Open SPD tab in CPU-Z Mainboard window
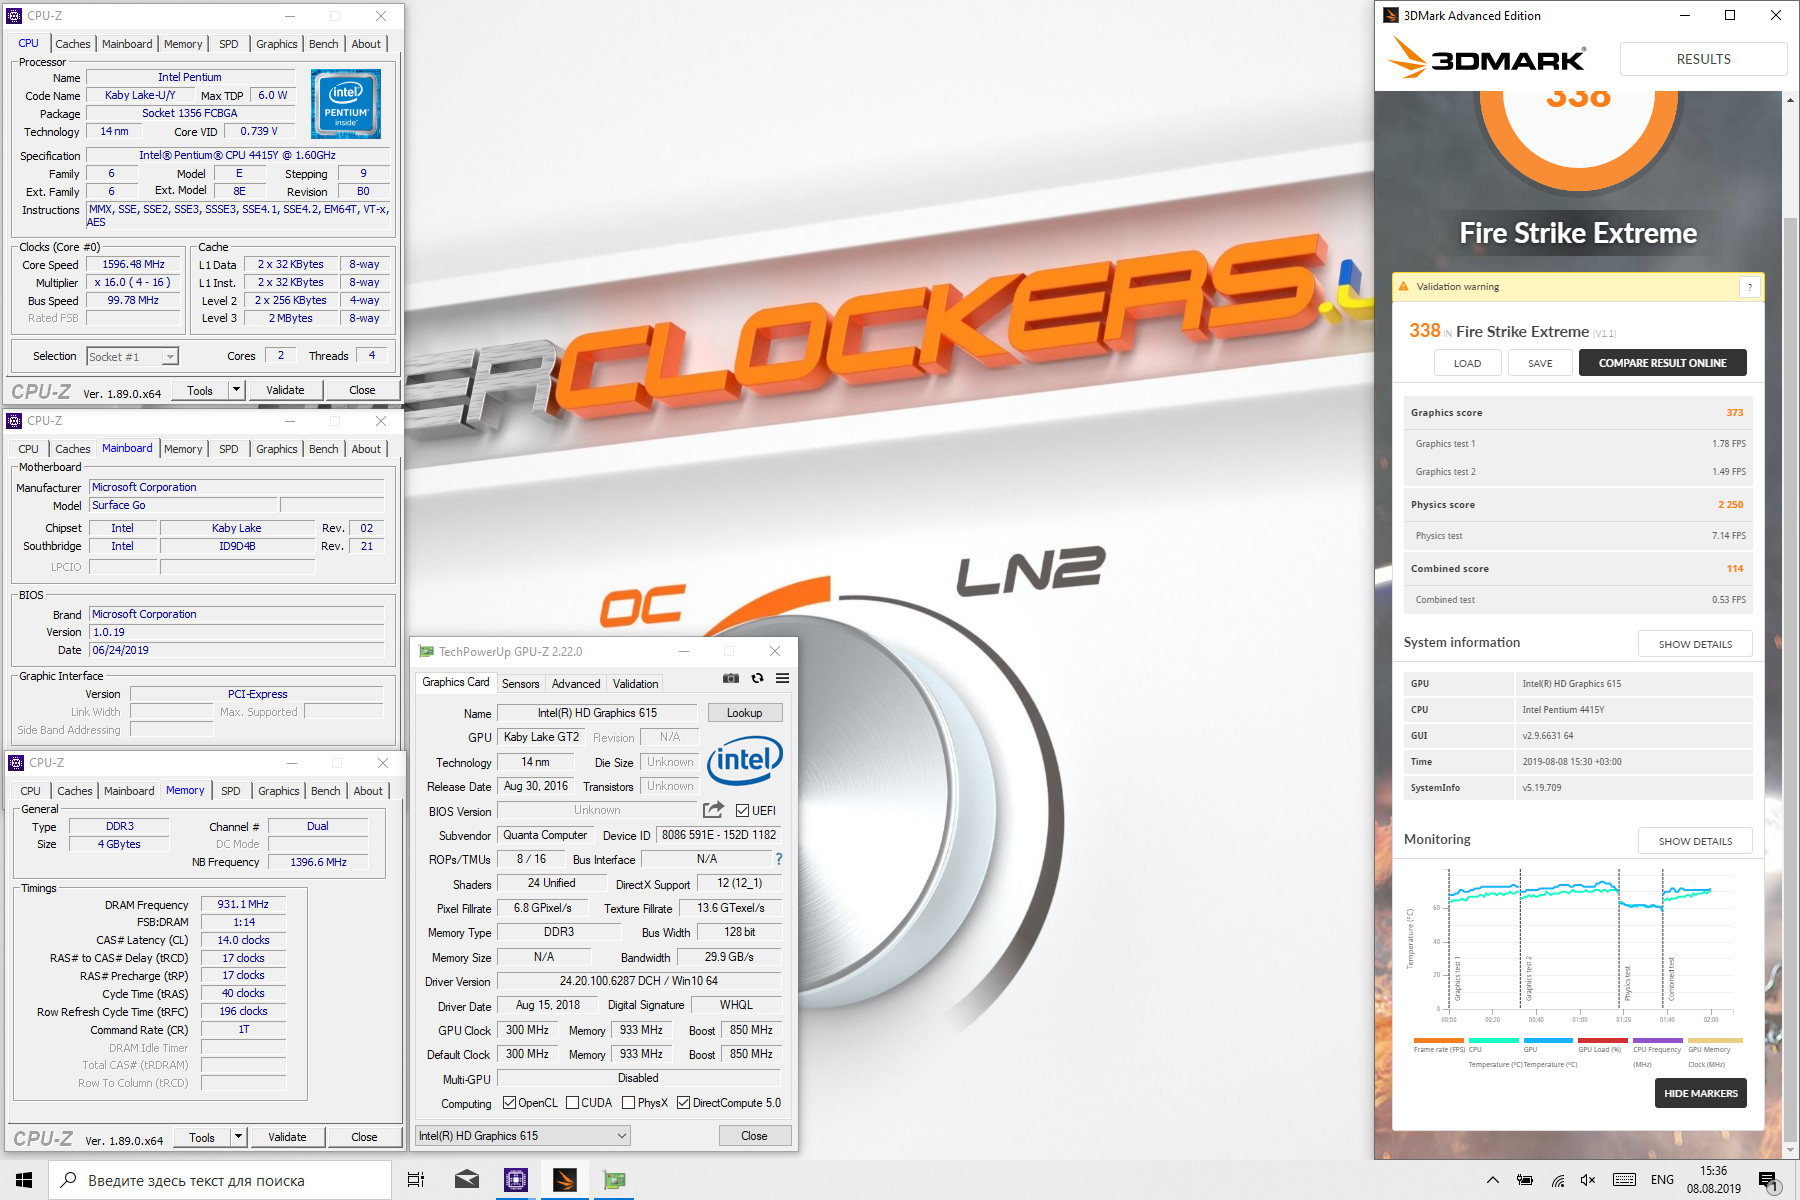 coord(229,449)
